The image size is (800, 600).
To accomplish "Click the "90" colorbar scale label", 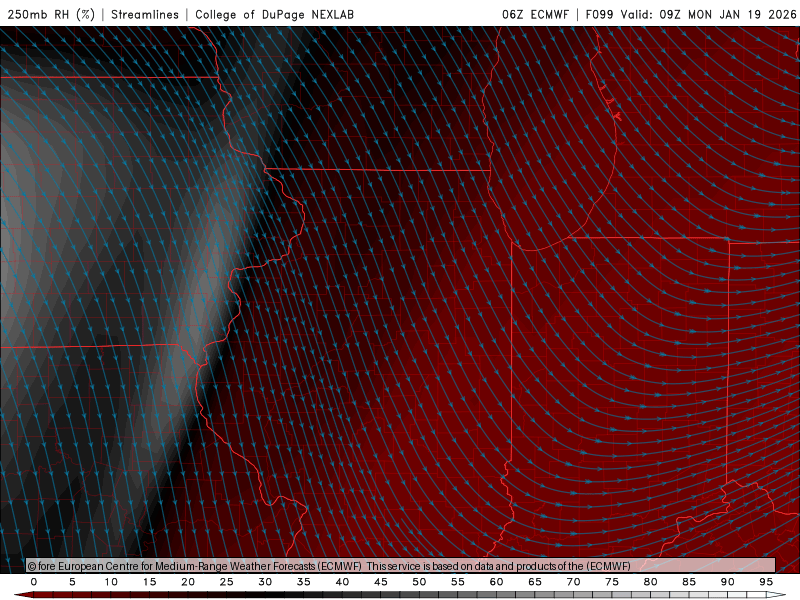I will coord(727,582).
